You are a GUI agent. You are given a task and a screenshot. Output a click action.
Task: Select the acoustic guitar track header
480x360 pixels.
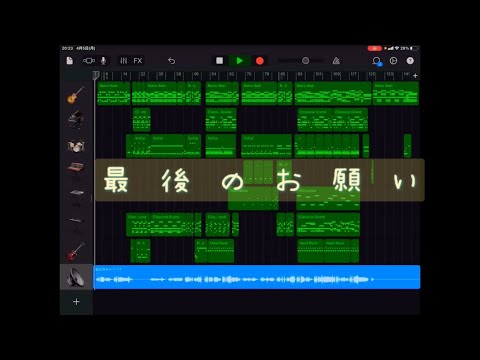pyautogui.click(x=76, y=95)
